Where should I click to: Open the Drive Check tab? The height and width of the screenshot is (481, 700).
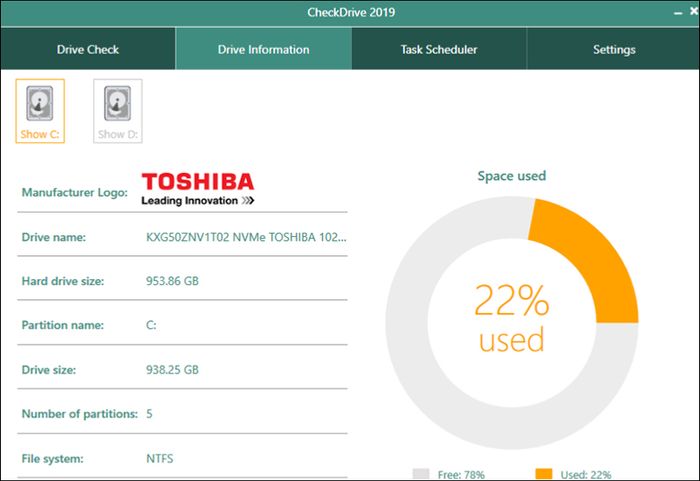coord(88,49)
